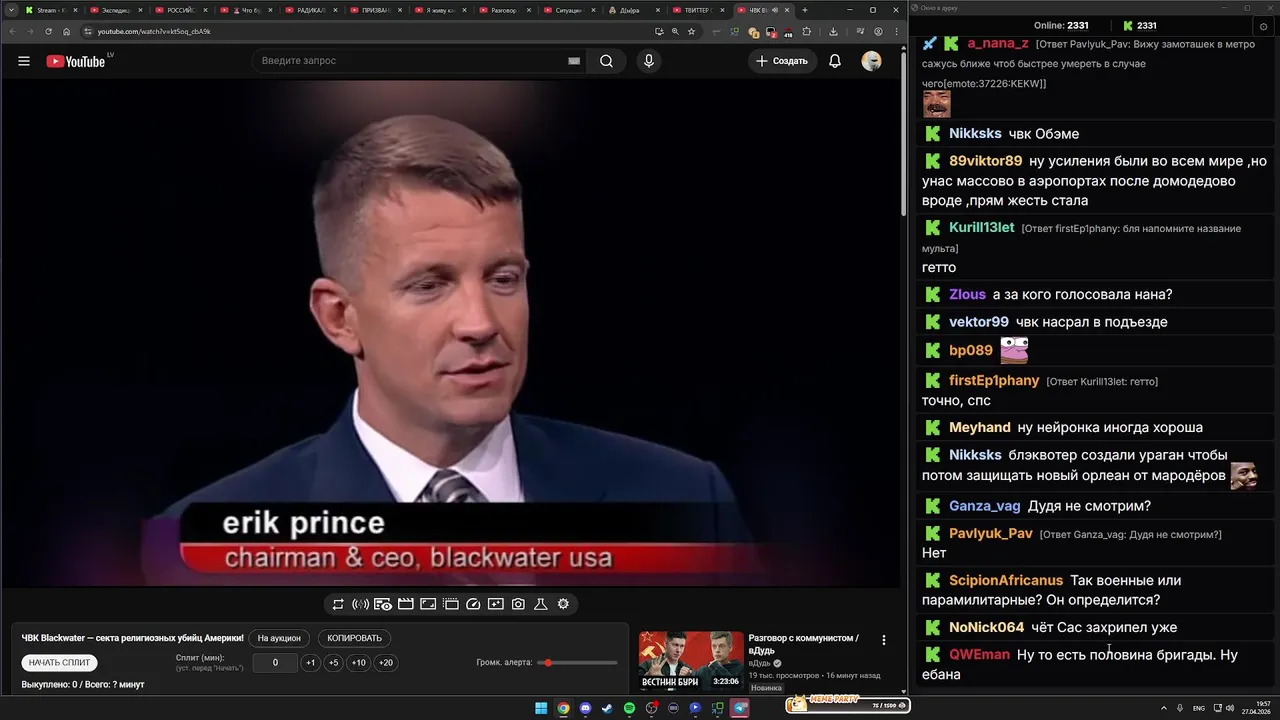1280x720 pixels.
Task: Open the volume speaker icon in system tray
Action: click(x=1230, y=708)
